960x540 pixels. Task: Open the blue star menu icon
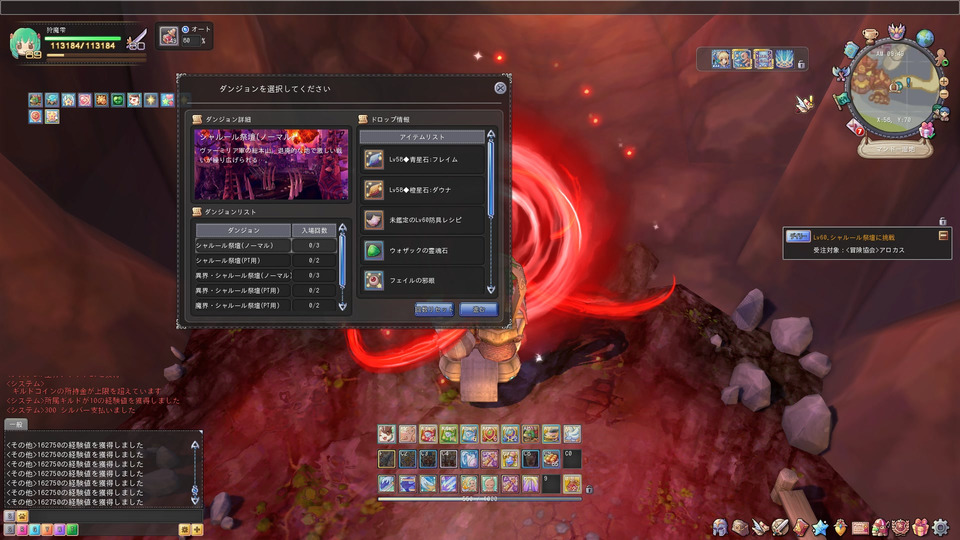click(x=820, y=527)
